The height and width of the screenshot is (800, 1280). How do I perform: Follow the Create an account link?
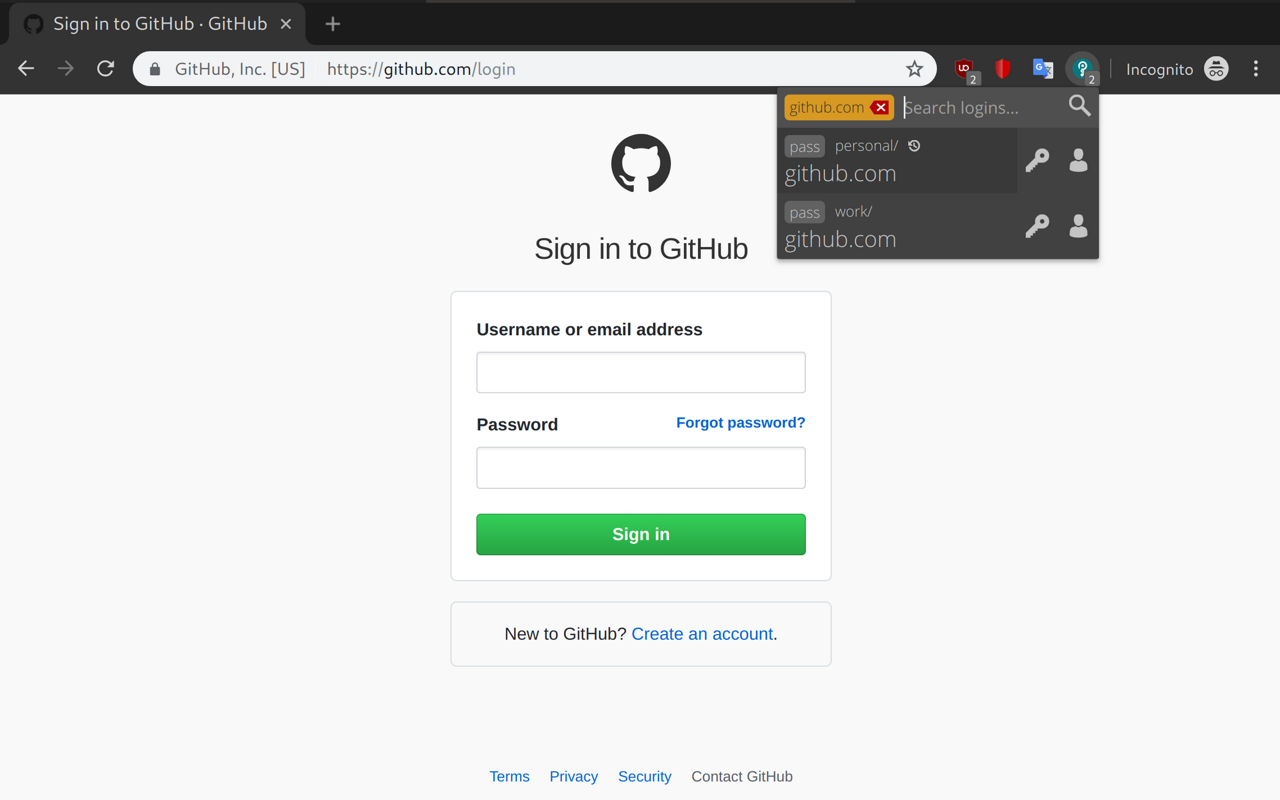702,634
